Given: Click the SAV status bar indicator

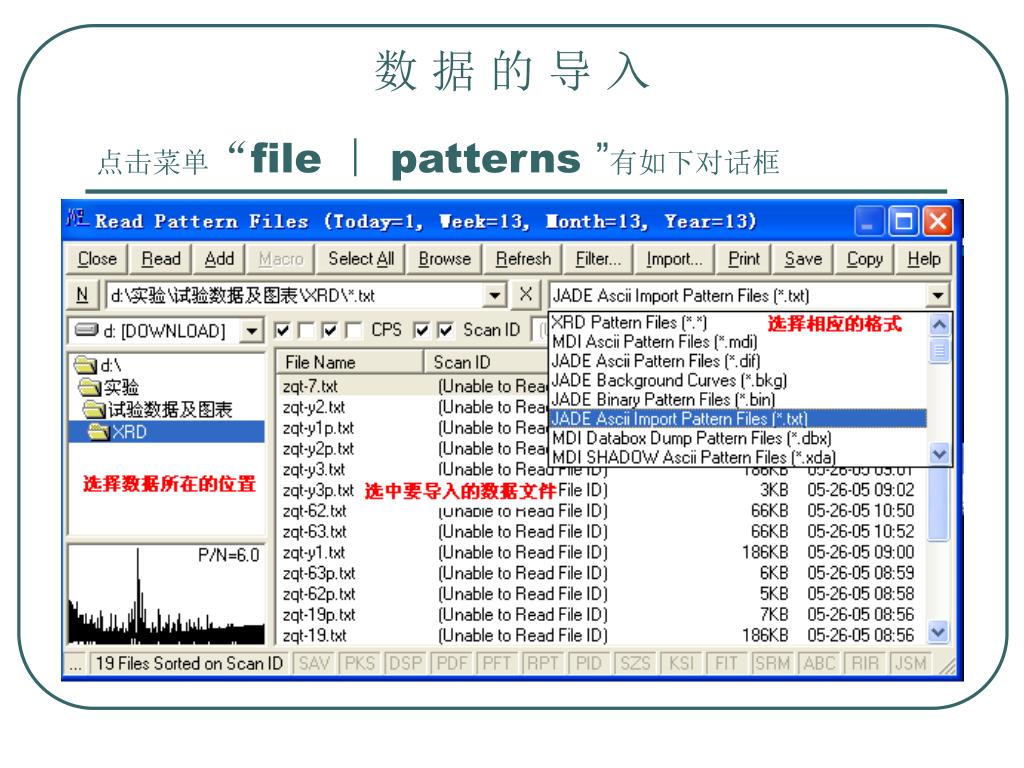Looking at the screenshot, I should 314,664.
